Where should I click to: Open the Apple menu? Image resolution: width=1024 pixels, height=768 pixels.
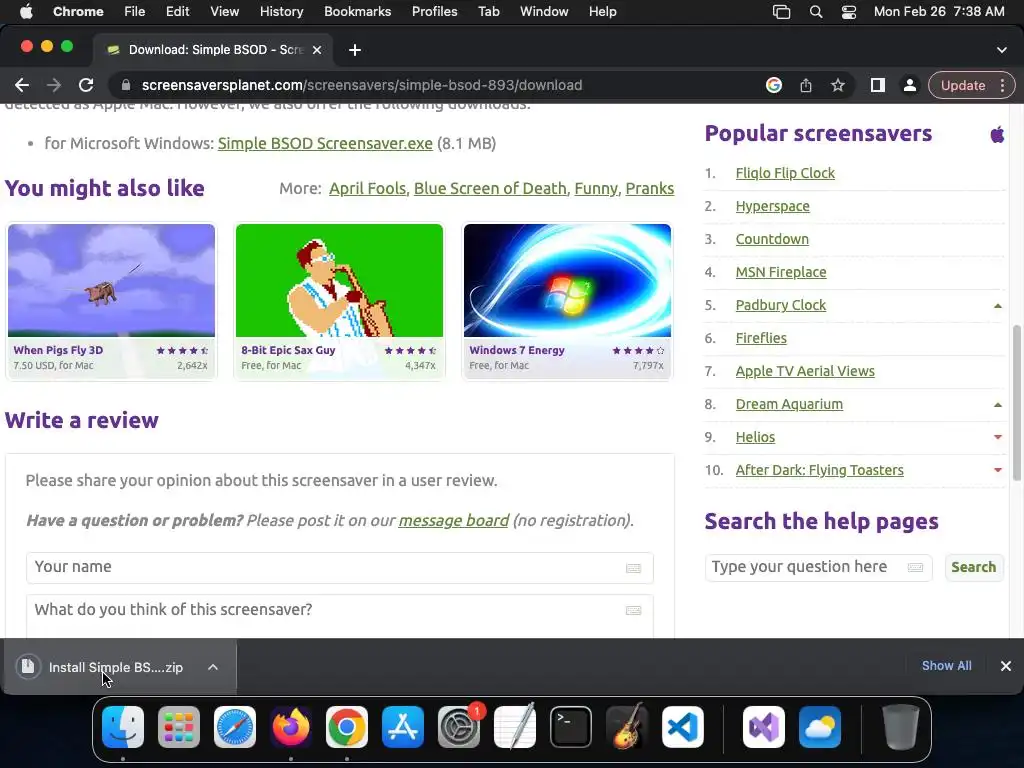26,12
